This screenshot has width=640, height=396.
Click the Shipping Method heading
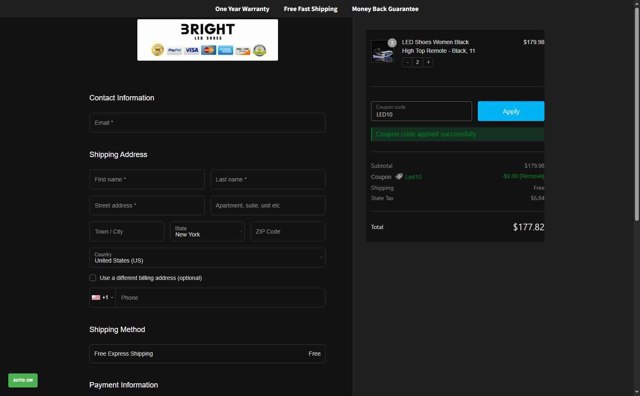tap(117, 329)
